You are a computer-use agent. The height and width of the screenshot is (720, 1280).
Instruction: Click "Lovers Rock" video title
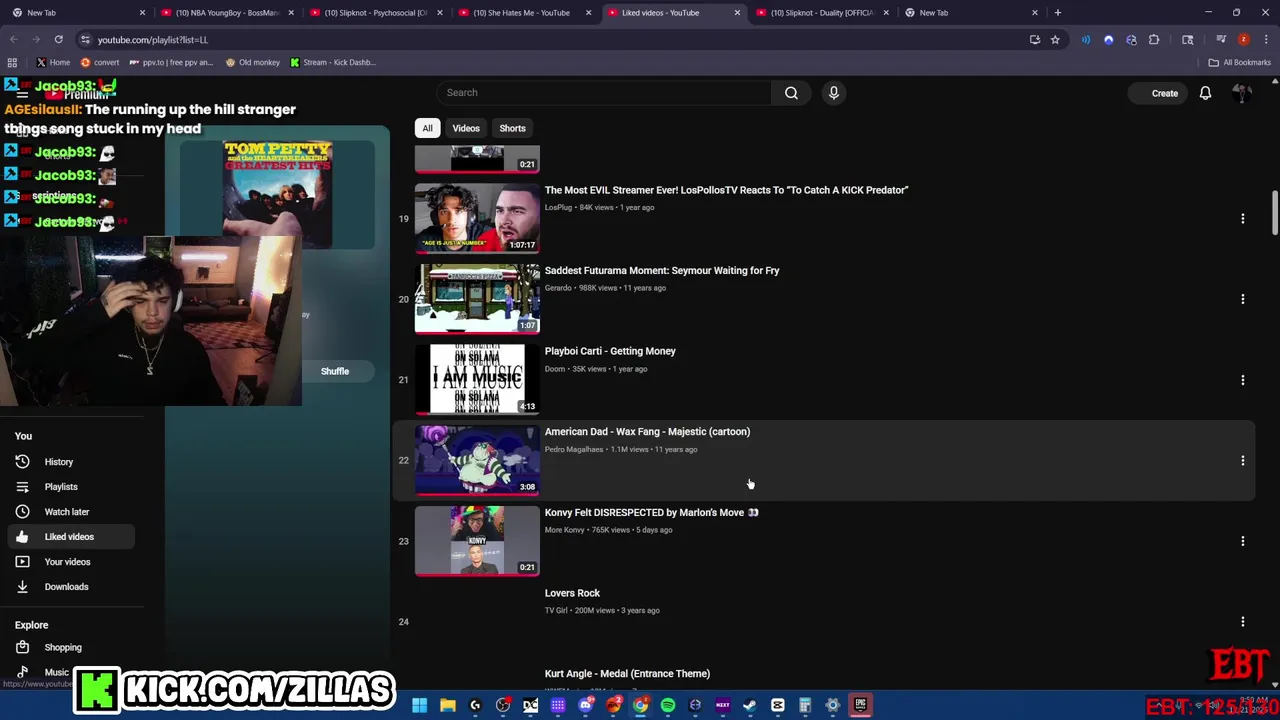[572, 593]
